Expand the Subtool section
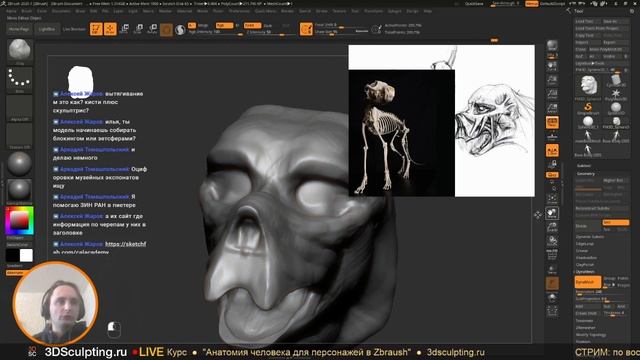Screen dimensions: 640x360 pos(584,166)
